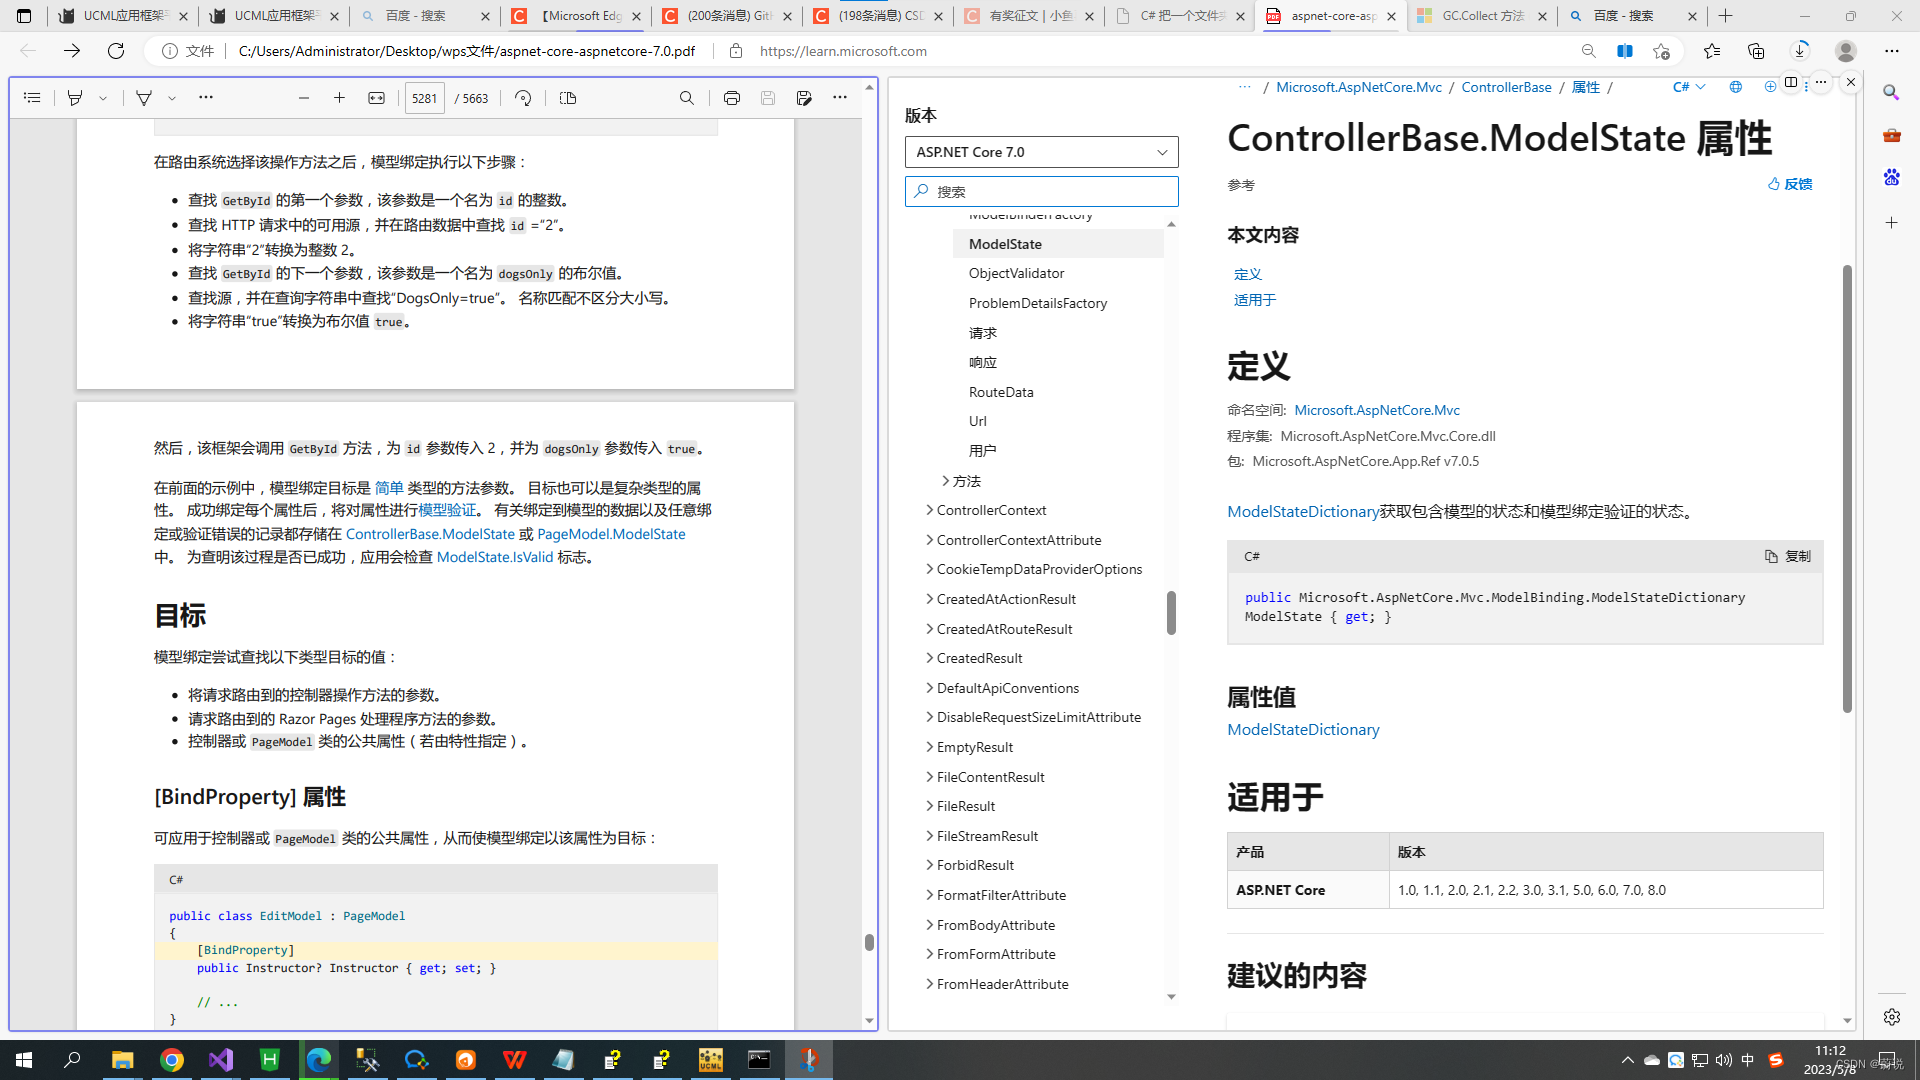Open the PDF table of contents icon
The width and height of the screenshot is (1920, 1080).
(32, 98)
